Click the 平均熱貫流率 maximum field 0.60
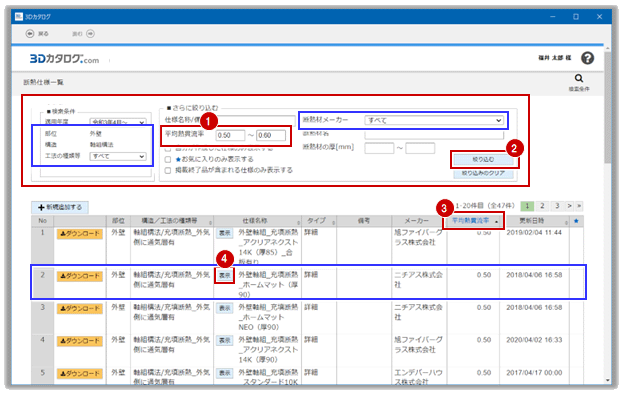 [x=271, y=135]
